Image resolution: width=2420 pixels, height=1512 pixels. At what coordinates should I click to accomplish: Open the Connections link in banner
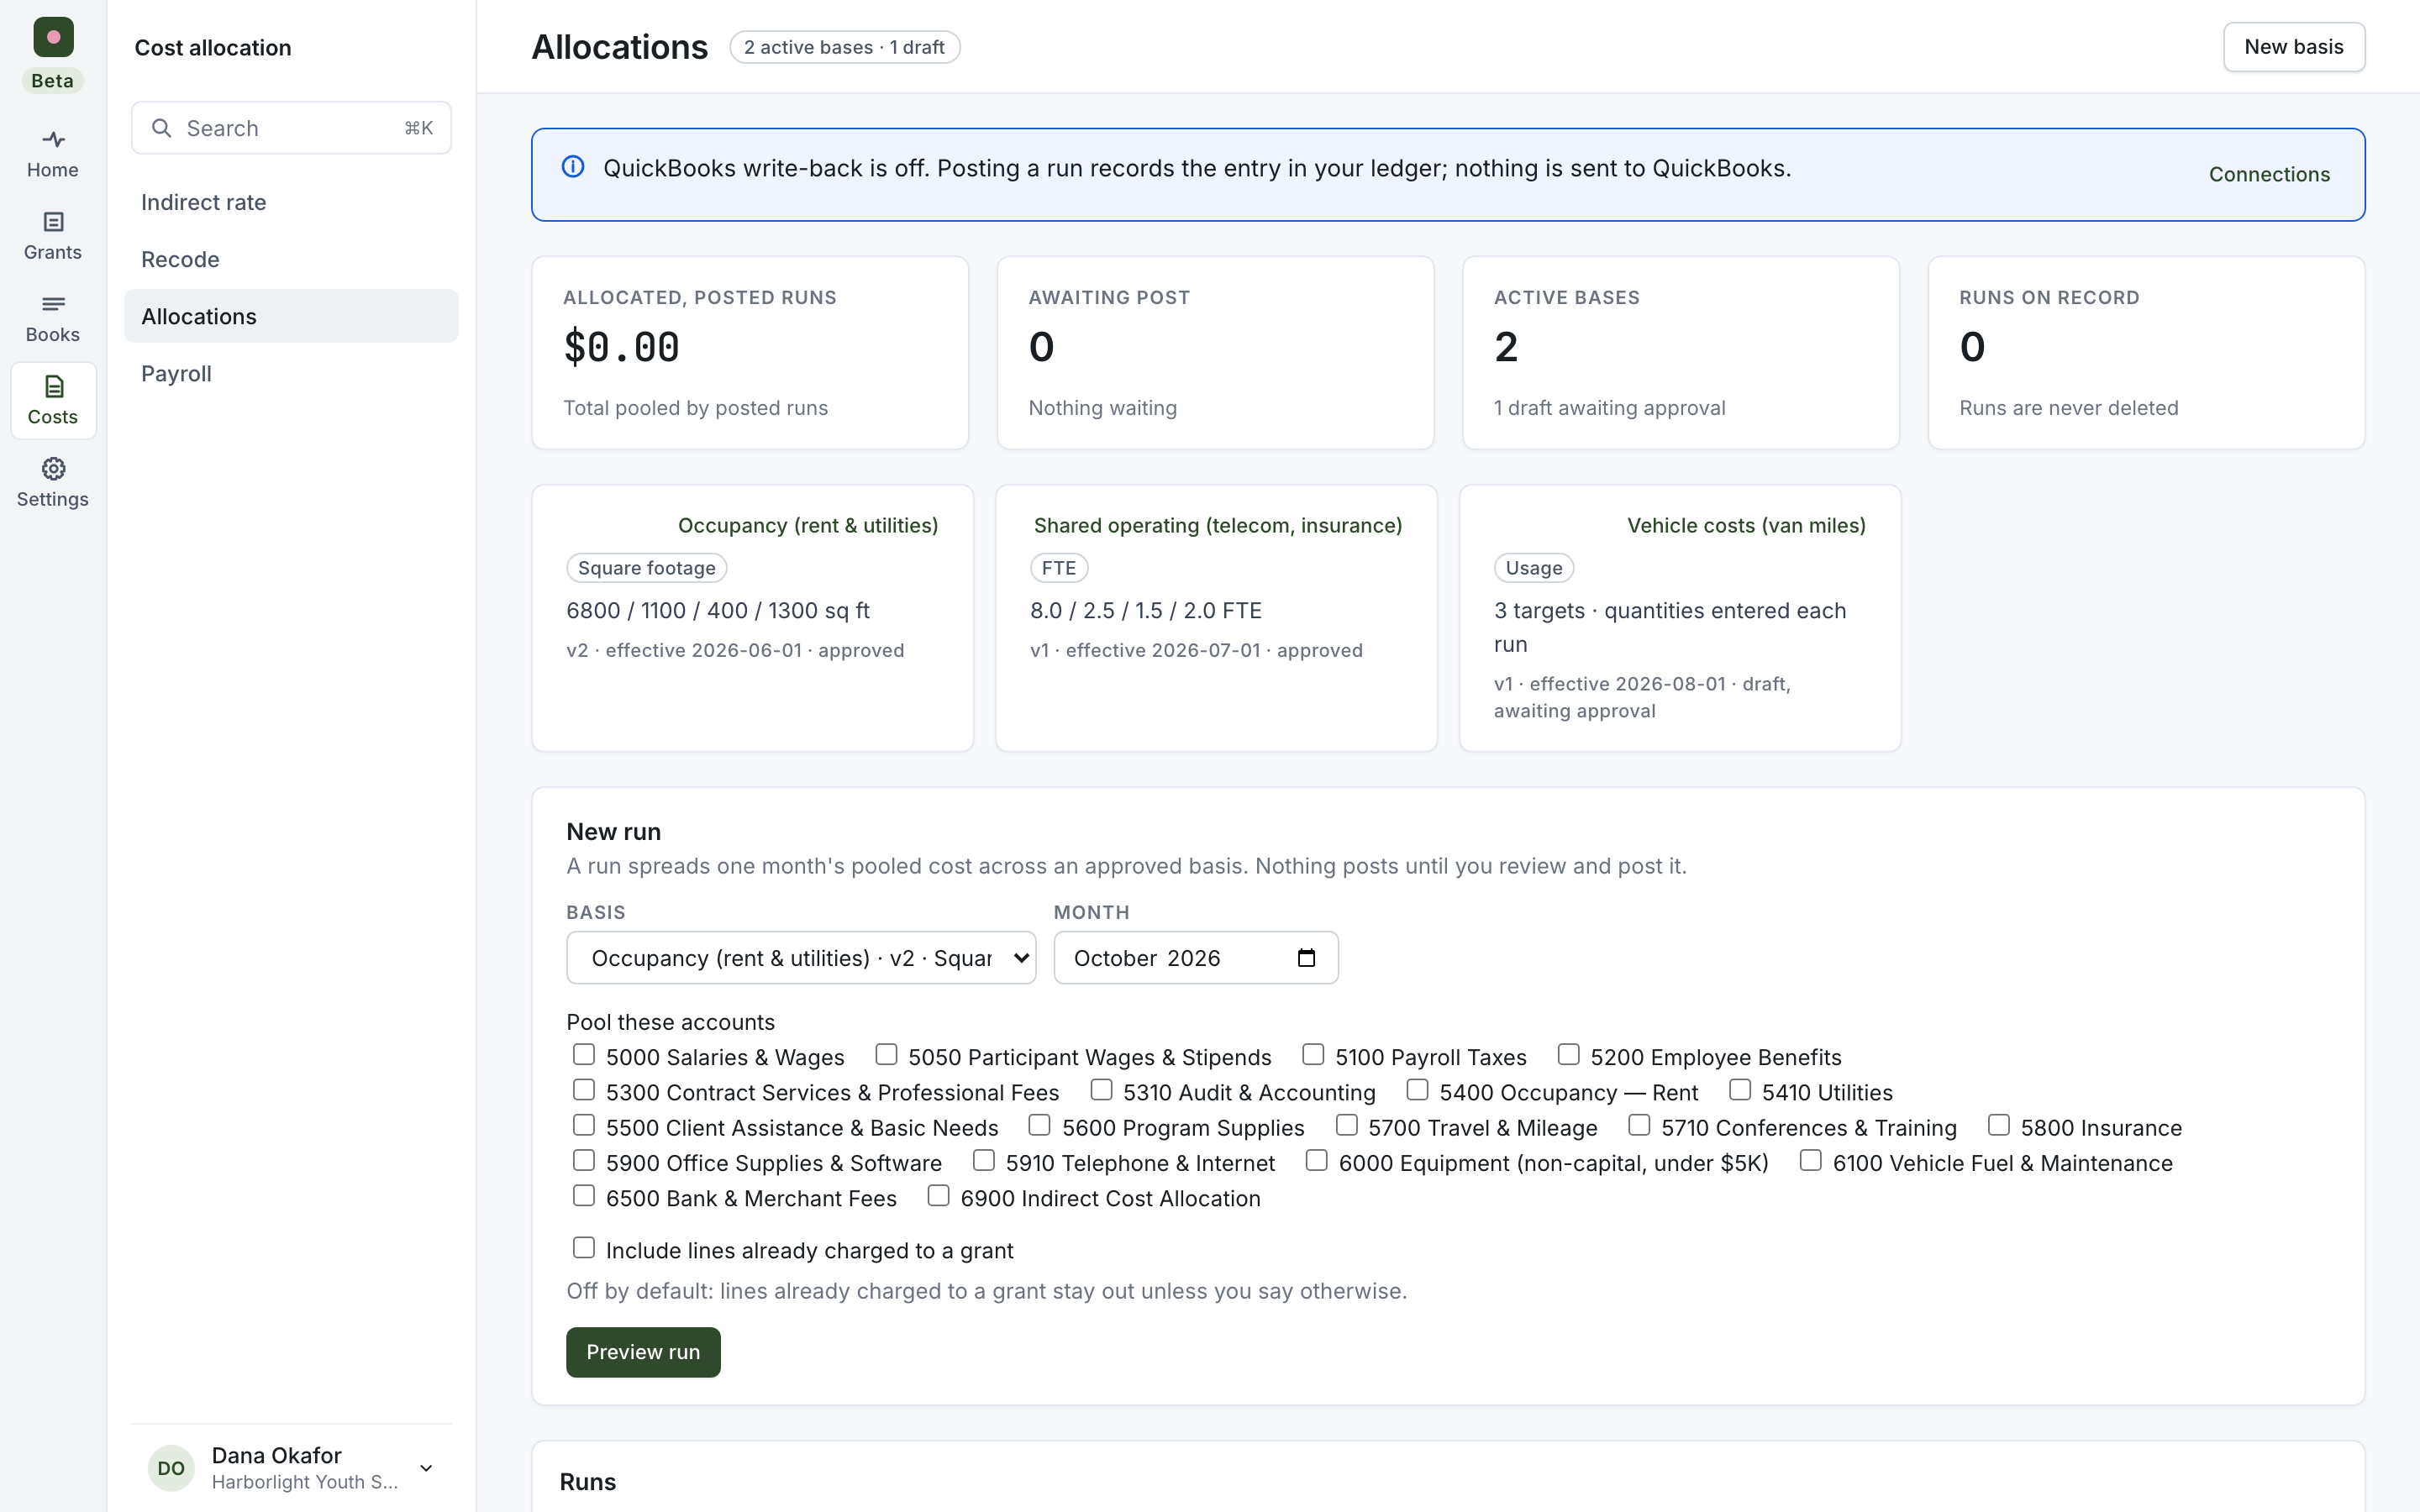(x=2269, y=174)
